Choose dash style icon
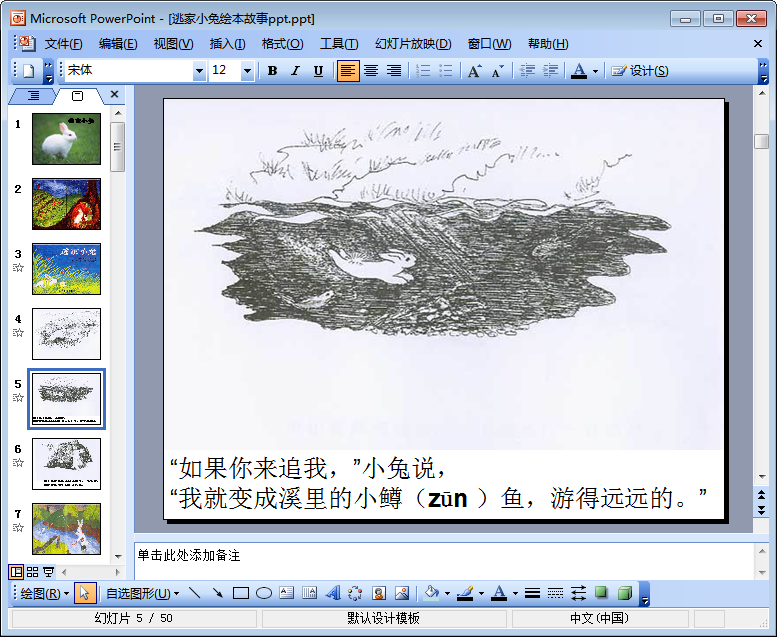 click(x=555, y=593)
